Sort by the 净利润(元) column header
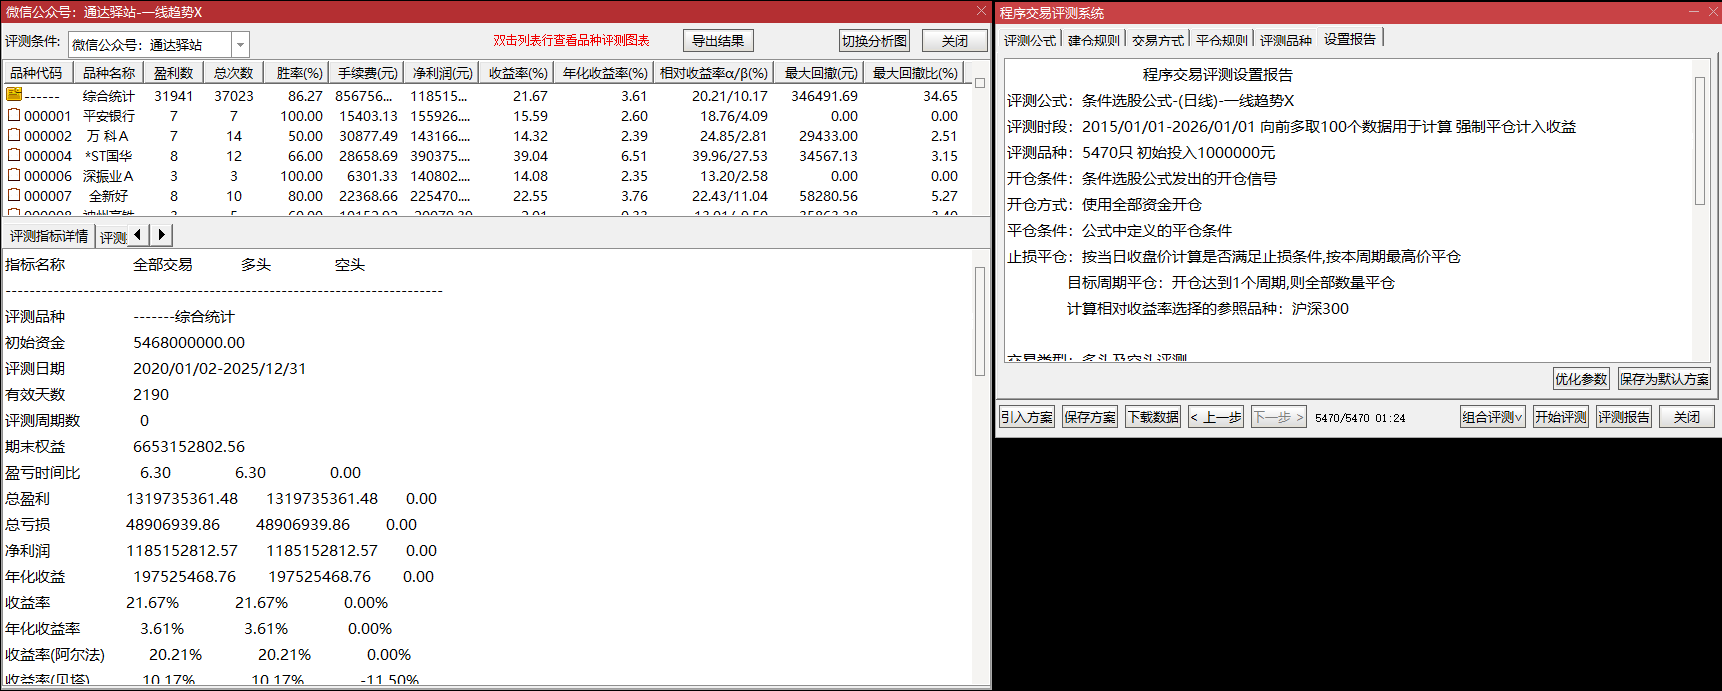The width and height of the screenshot is (1722, 691). (x=442, y=73)
